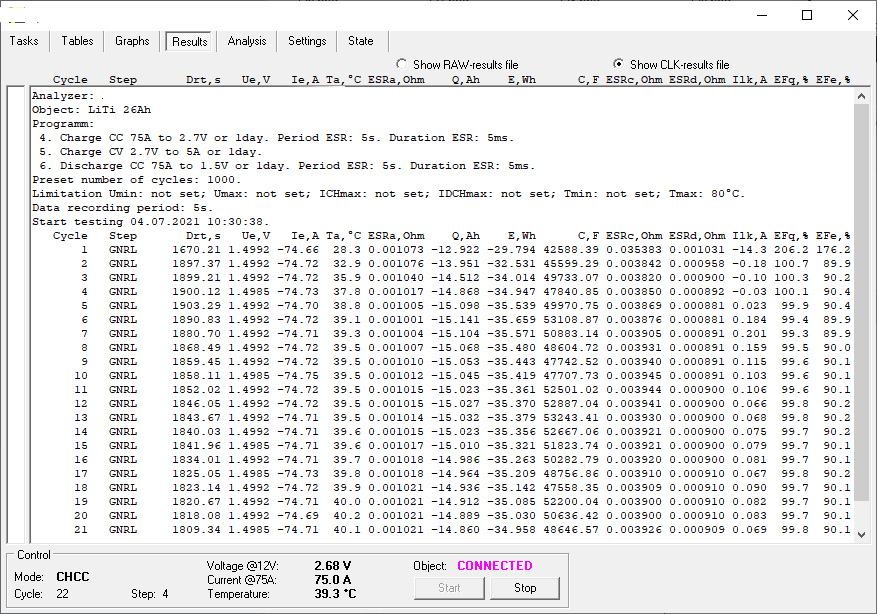Click the results scrollbar down arrow
The width and height of the screenshot is (877, 614).
[x=861, y=535]
